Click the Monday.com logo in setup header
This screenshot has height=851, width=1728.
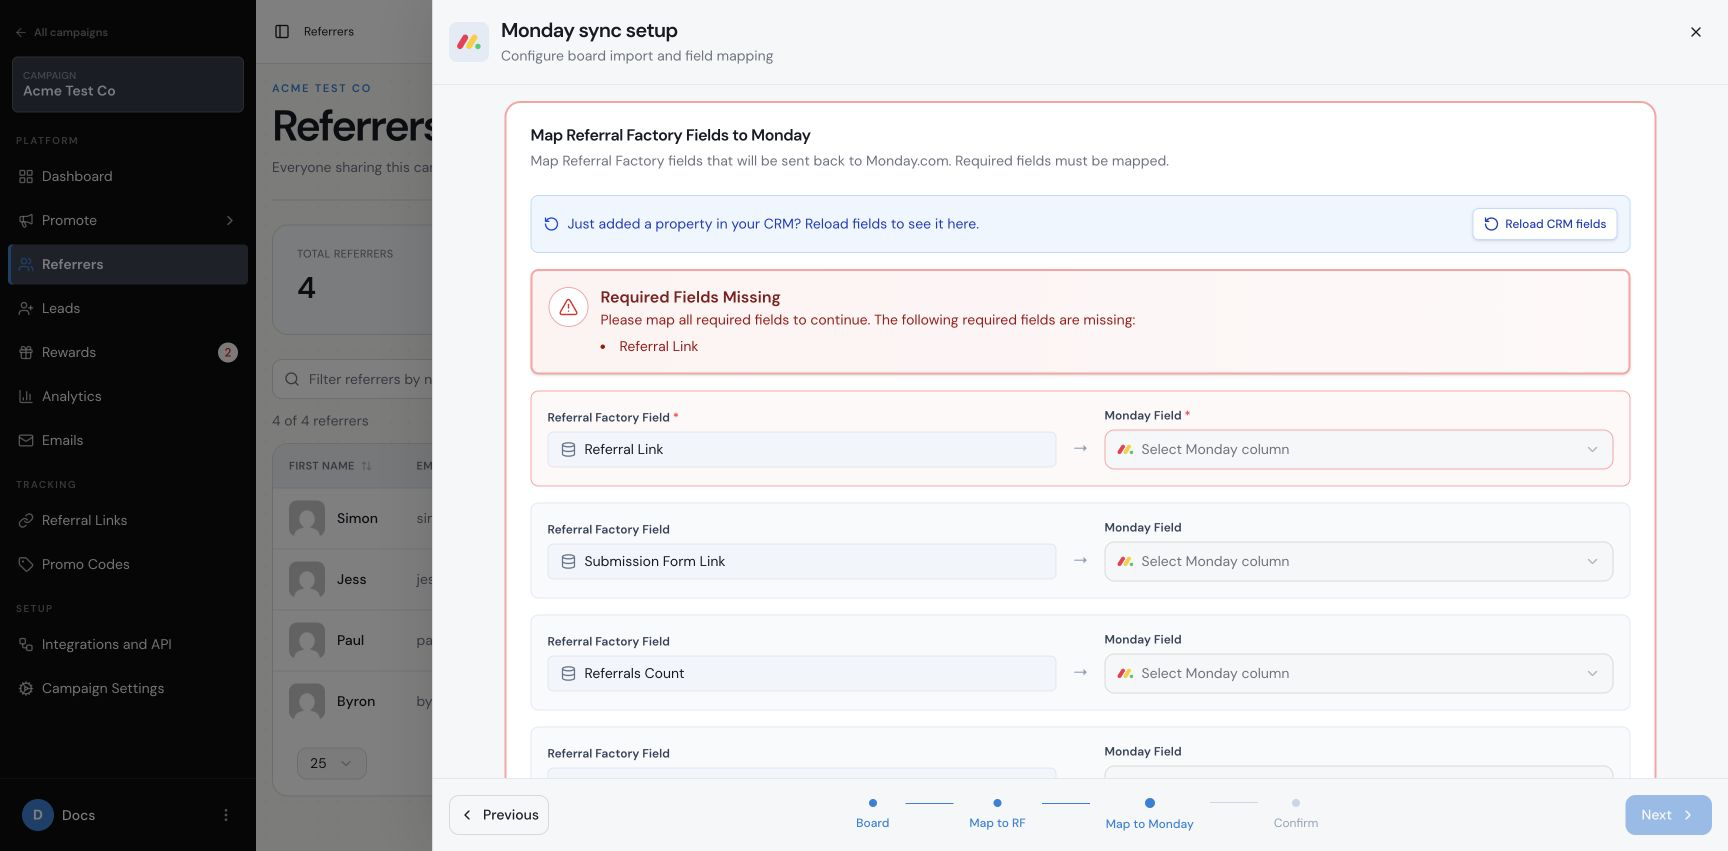[x=469, y=42]
